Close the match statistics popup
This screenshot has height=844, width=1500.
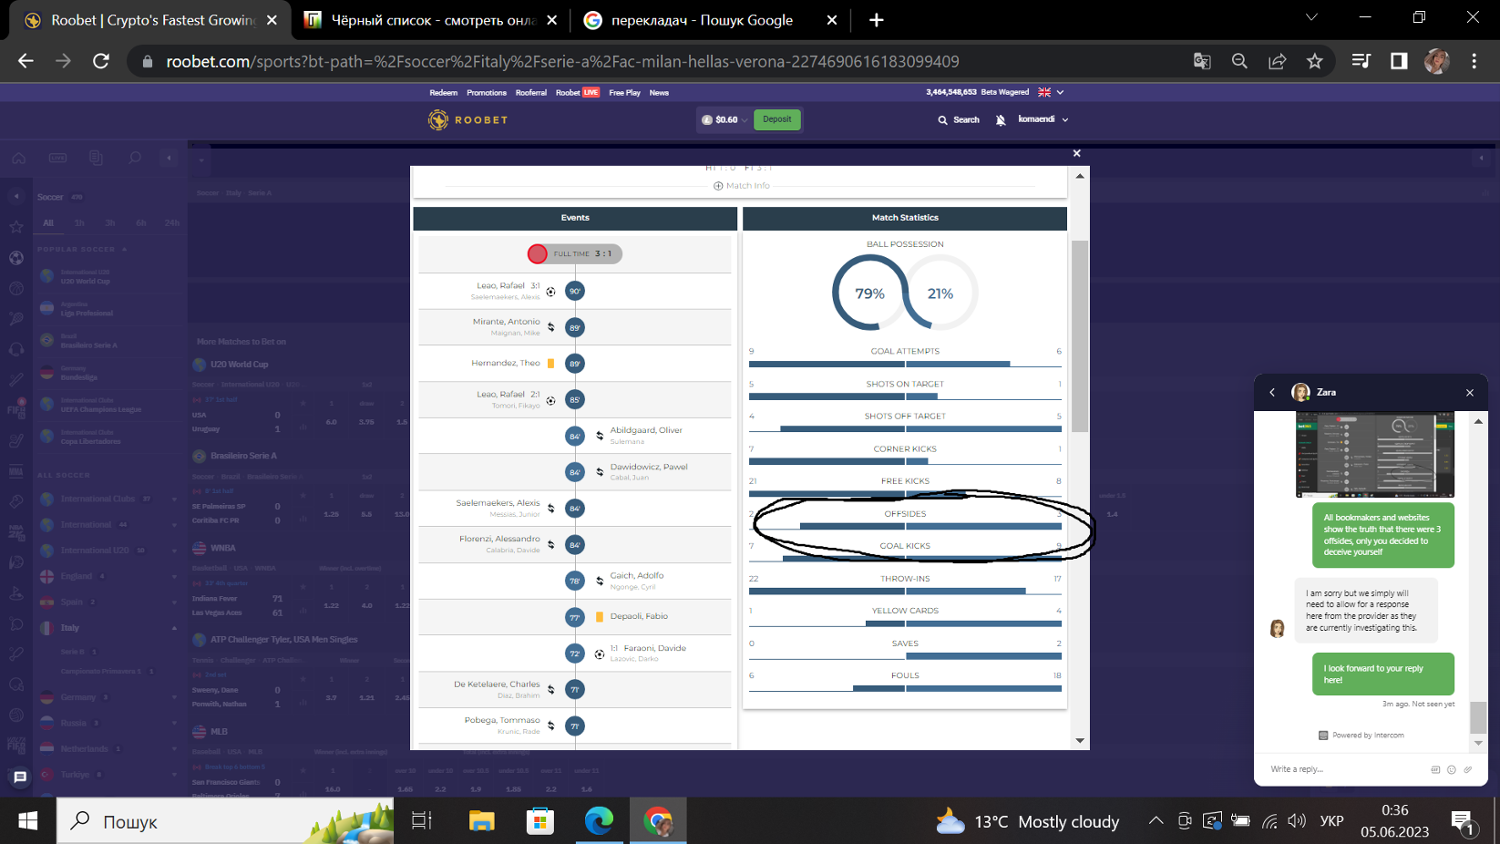(x=1077, y=153)
